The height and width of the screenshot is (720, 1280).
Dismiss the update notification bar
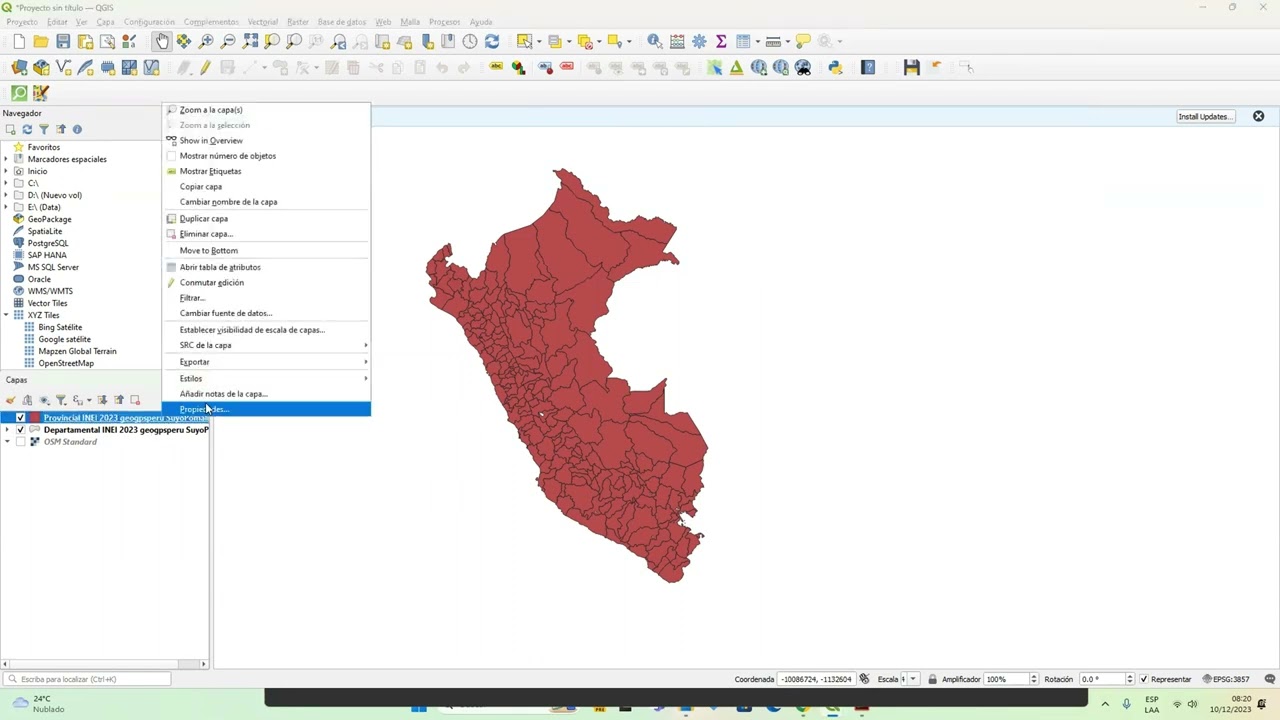coord(1258,117)
